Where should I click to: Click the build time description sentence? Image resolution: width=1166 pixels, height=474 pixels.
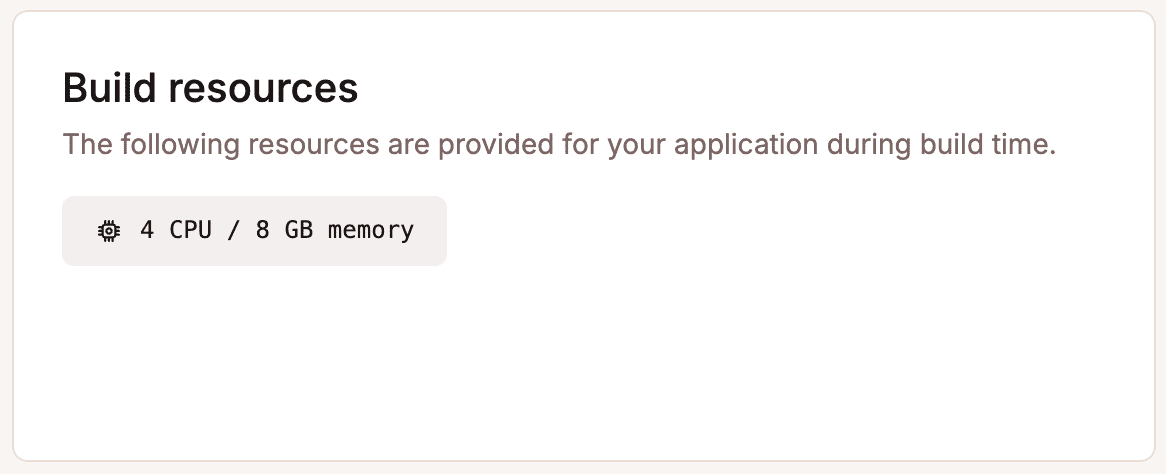tap(559, 144)
